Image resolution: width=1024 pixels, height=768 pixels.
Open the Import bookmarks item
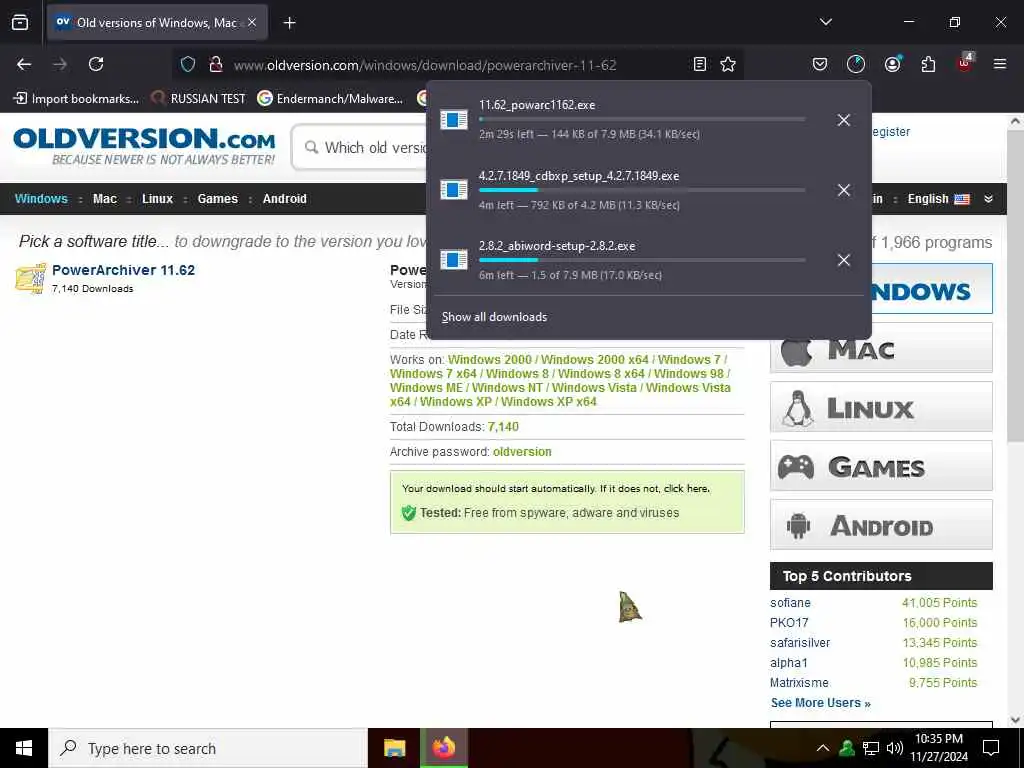(76, 99)
